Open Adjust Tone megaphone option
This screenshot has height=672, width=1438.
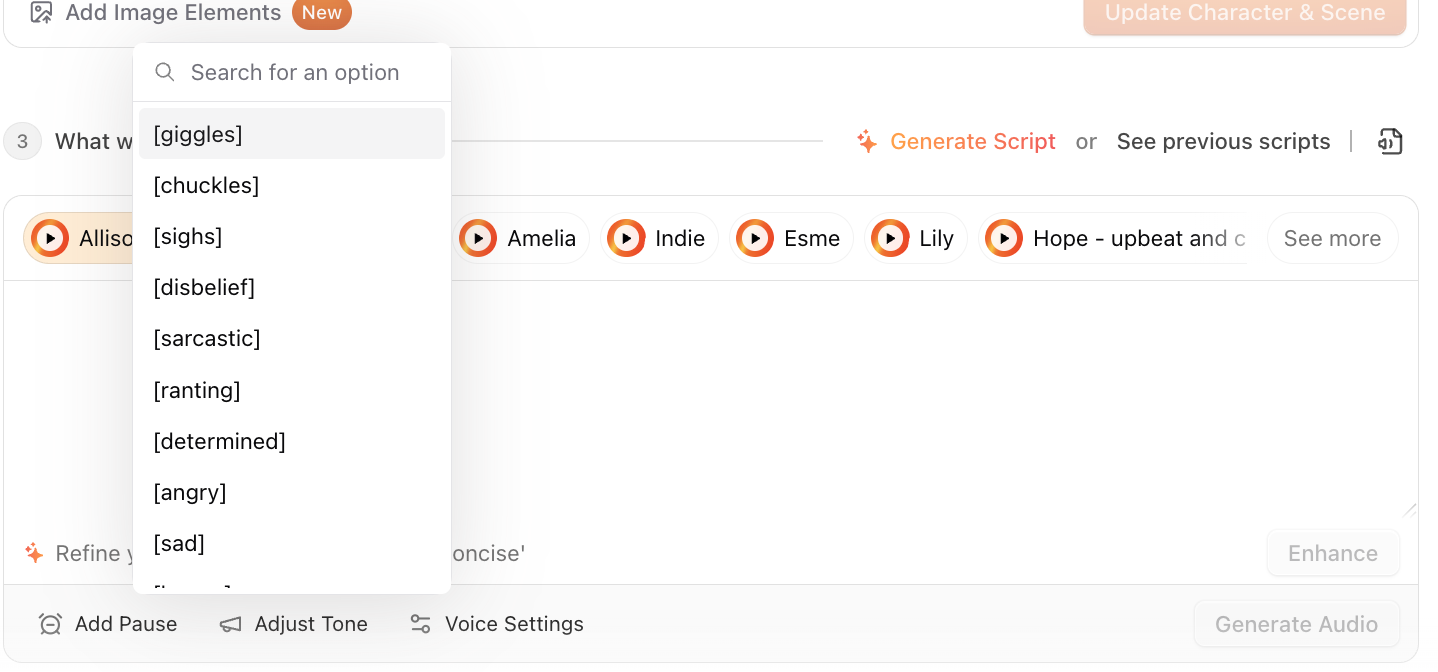point(231,624)
